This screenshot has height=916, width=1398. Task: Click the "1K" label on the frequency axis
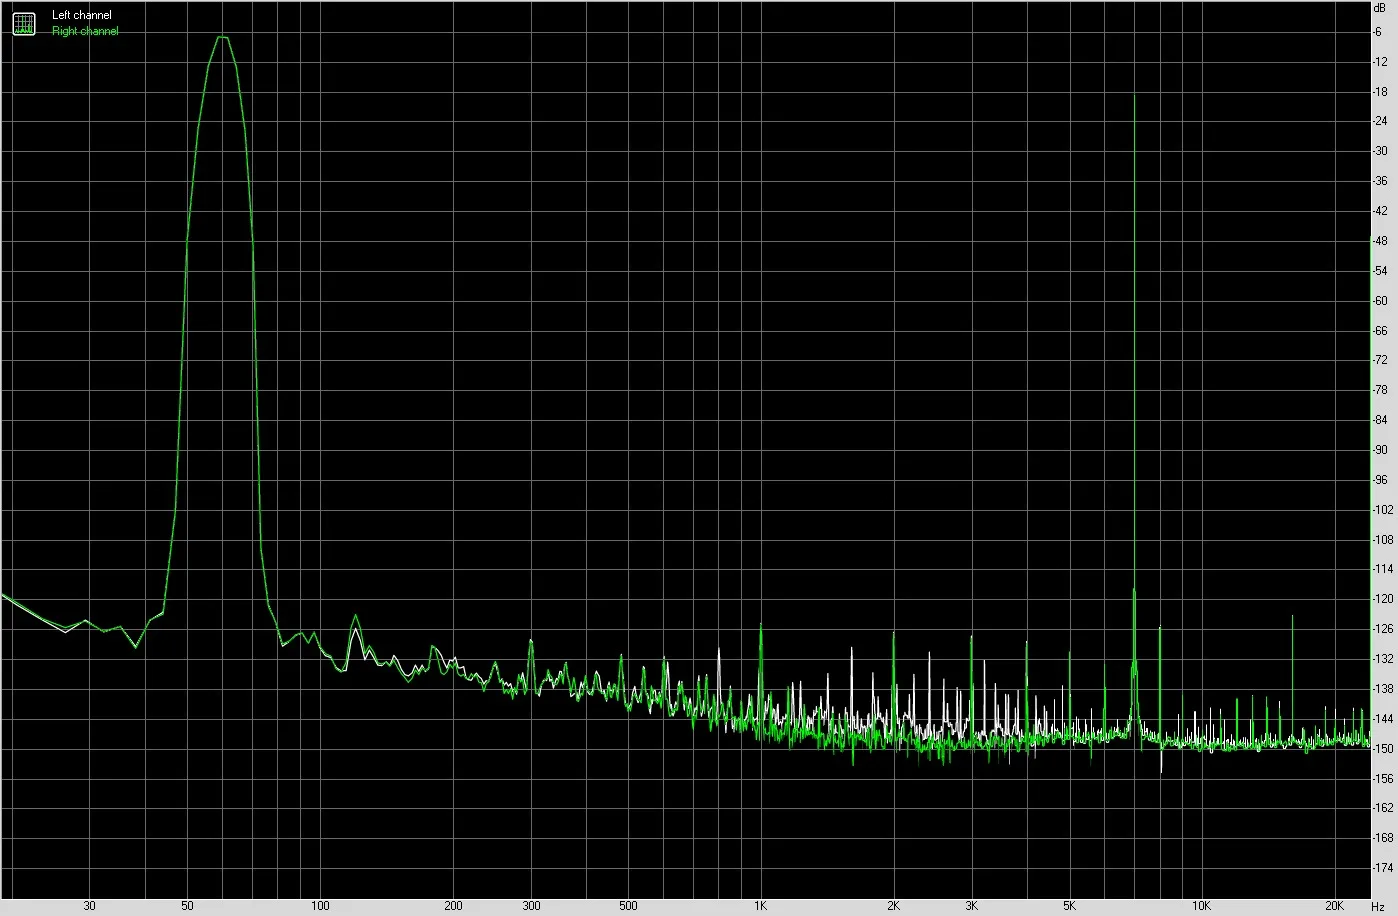pyautogui.click(x=760, y=906)
